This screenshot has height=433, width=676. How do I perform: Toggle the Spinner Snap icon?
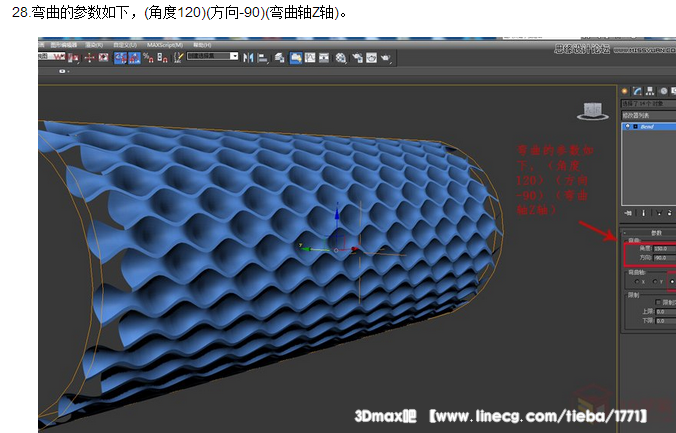click(x=163, y=57)
